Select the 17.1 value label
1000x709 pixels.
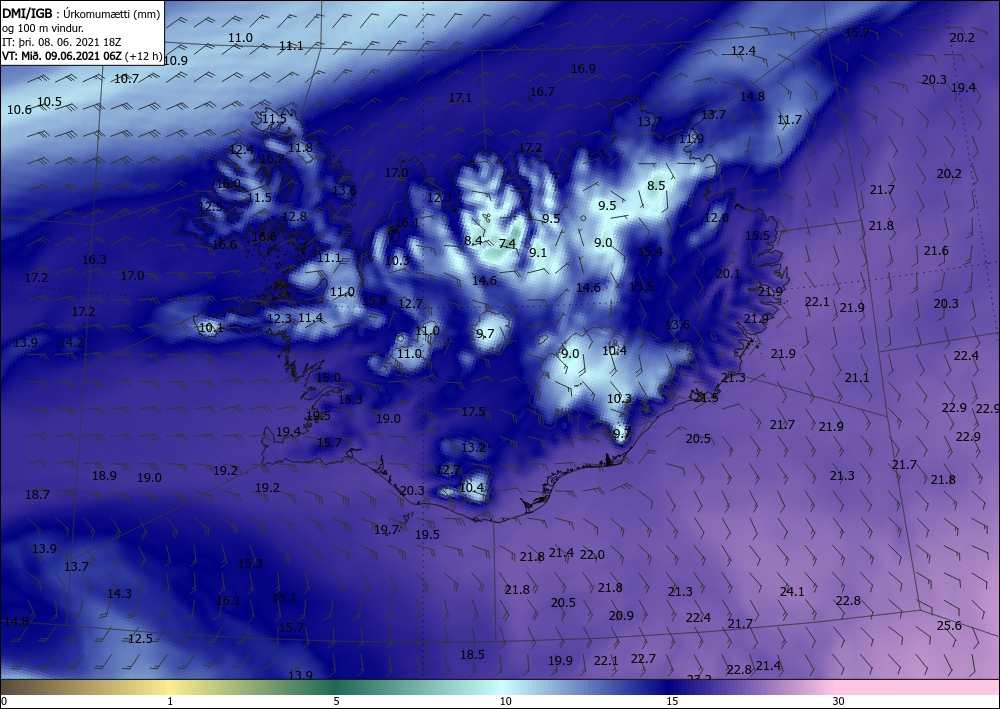460,98
